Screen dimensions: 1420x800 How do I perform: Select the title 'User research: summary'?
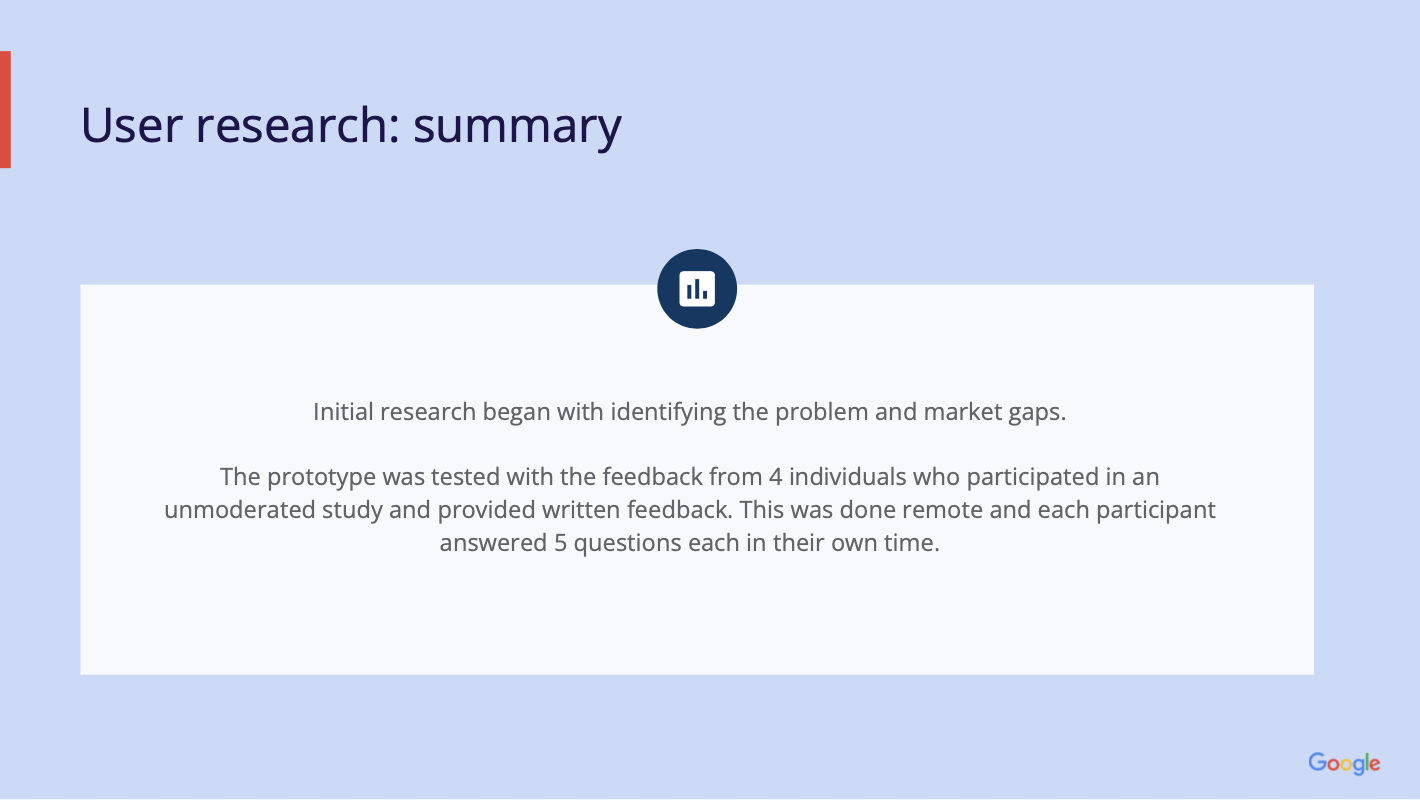click(x=351, y=126)
